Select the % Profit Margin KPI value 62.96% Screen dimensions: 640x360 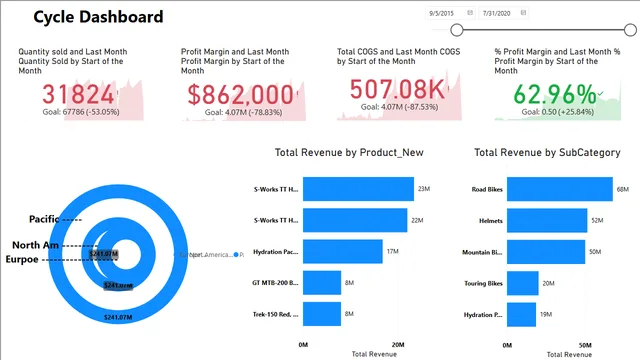point(555,95)
